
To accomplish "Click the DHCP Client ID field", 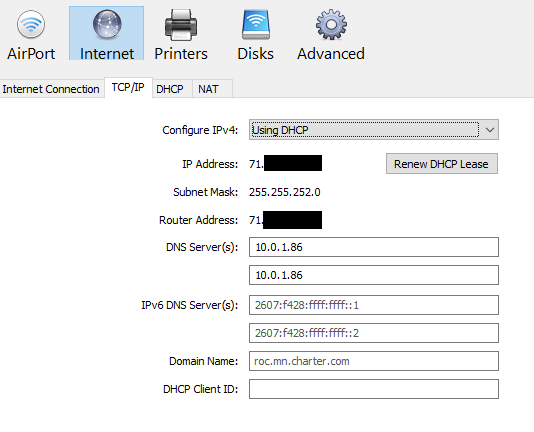I will coord(374,389).
